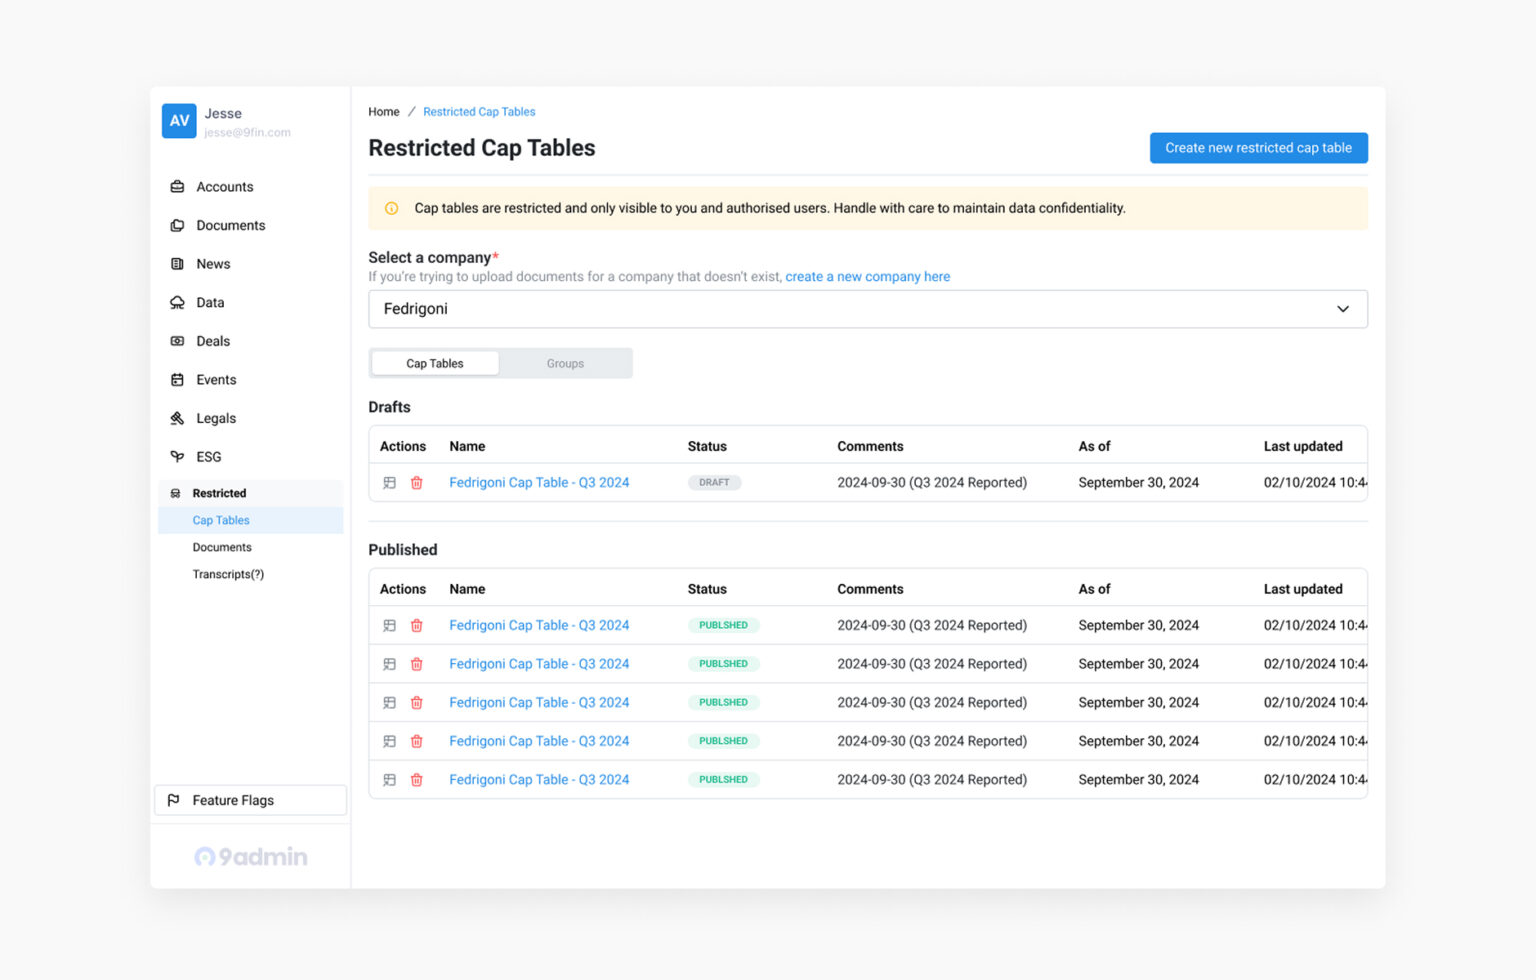This screenshot has width=1536, height=980.
Task: Click the Restricted Cap Tables page title
Action: point(482,148)
